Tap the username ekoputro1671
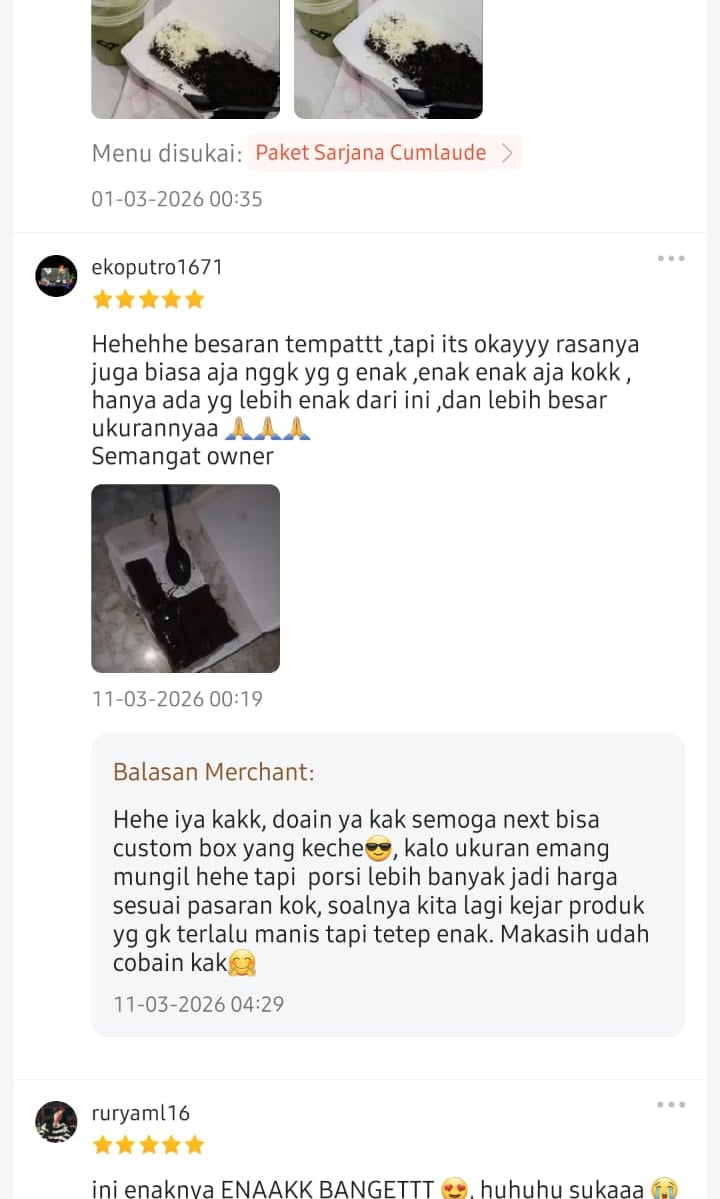 click(x=157, y=267)
